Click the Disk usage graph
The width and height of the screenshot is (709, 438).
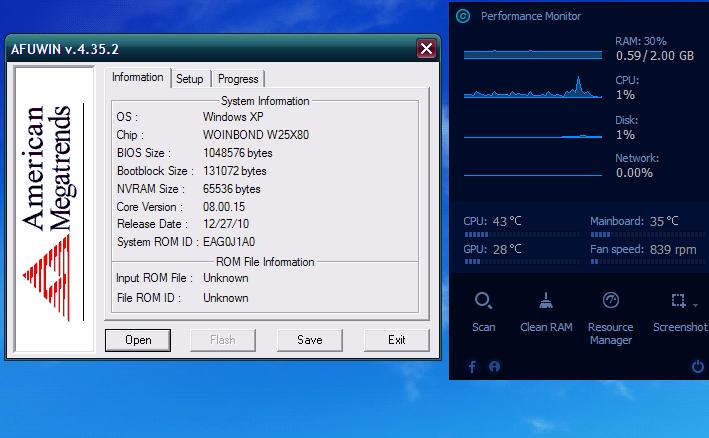pos(533,136)
